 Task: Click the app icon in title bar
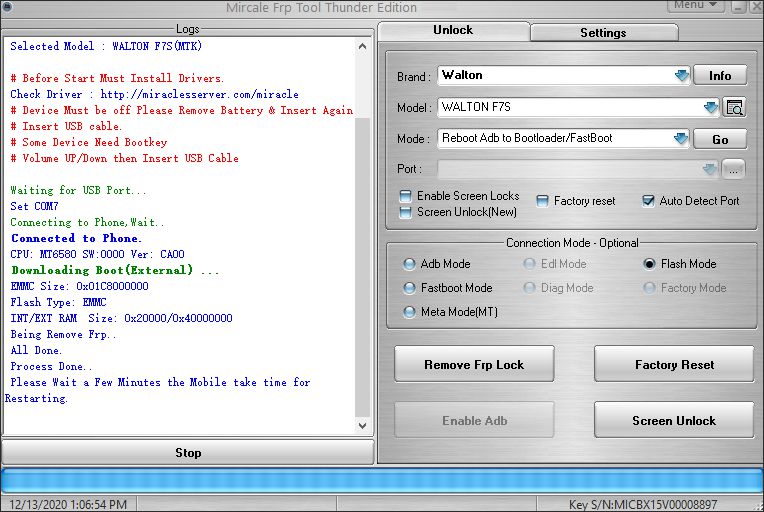coord(7,7)
